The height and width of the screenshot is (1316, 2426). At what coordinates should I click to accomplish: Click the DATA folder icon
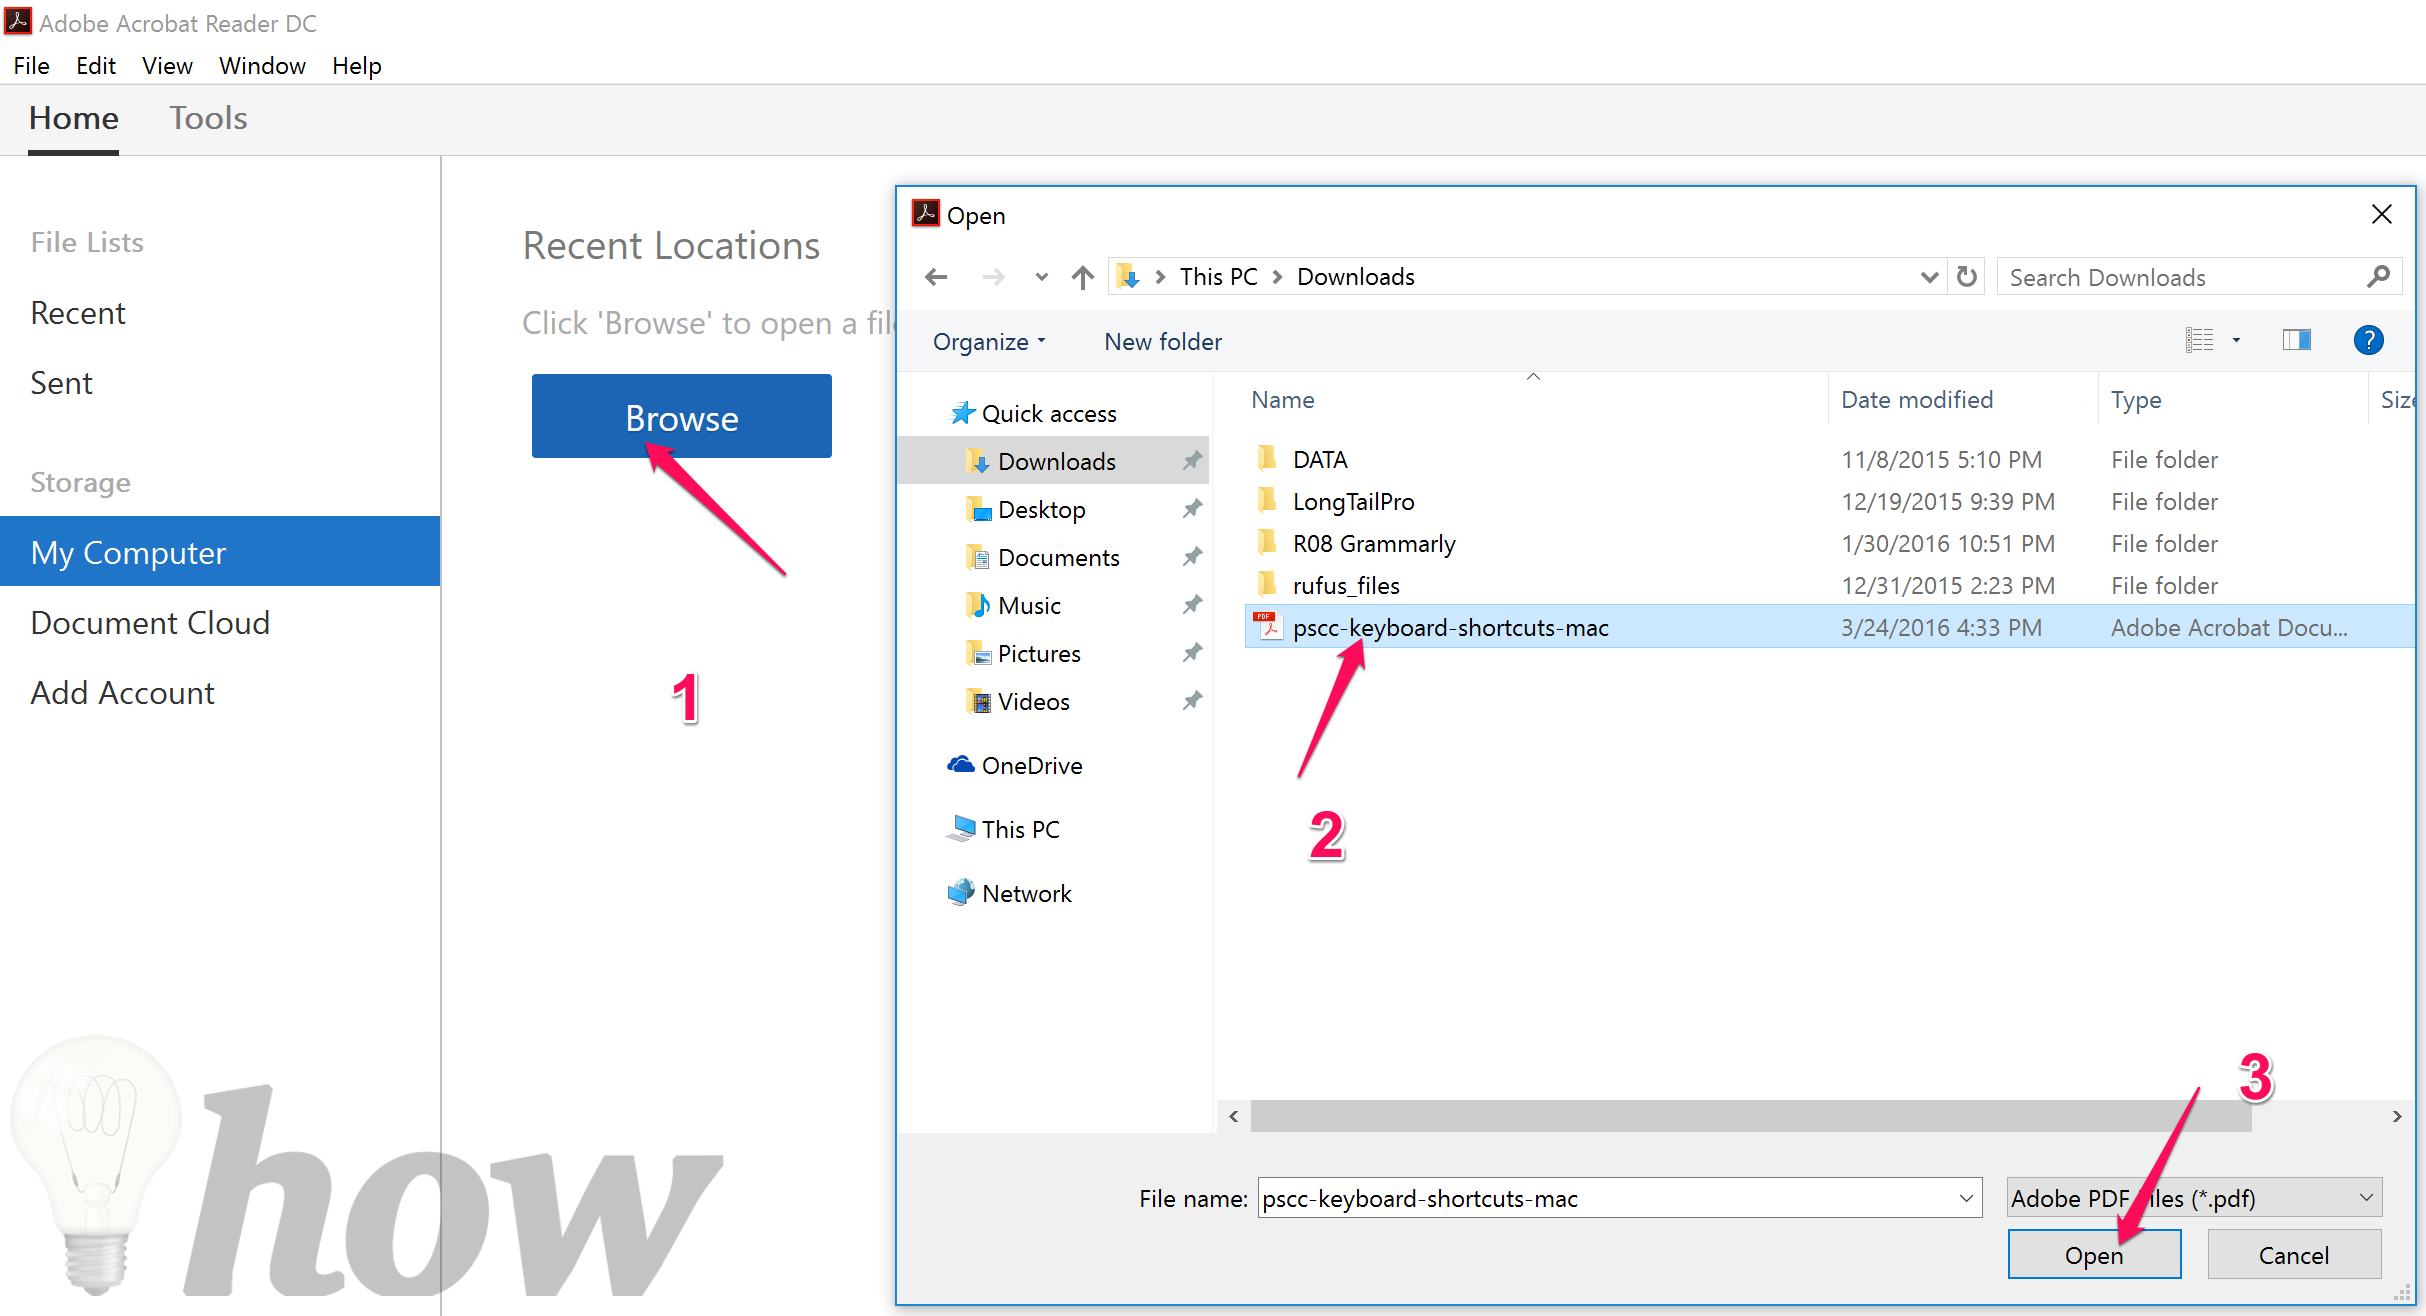[1267, 458]
